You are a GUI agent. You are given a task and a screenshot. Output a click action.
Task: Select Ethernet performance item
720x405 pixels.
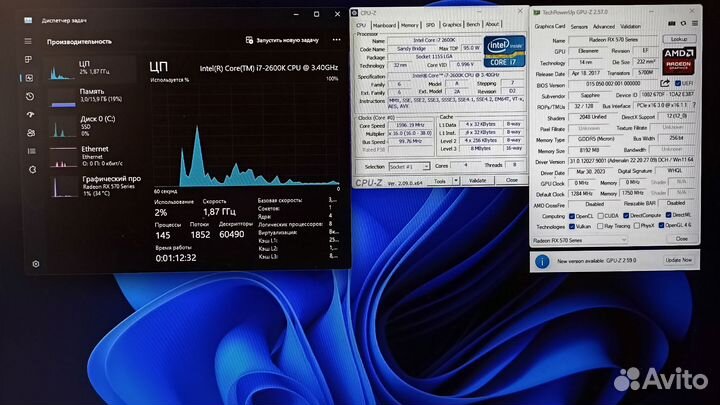(91, 155)
